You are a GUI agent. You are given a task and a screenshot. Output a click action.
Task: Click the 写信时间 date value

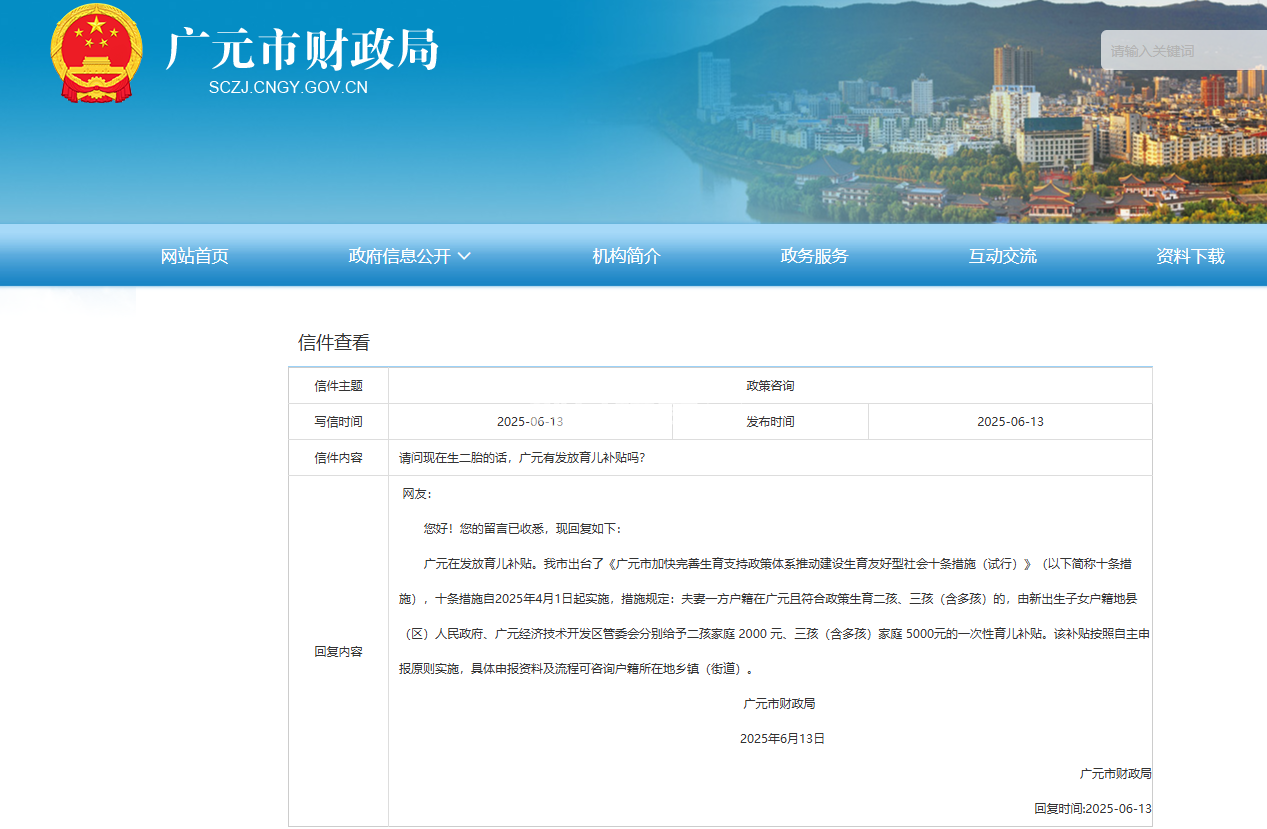[x=530, y=422]
